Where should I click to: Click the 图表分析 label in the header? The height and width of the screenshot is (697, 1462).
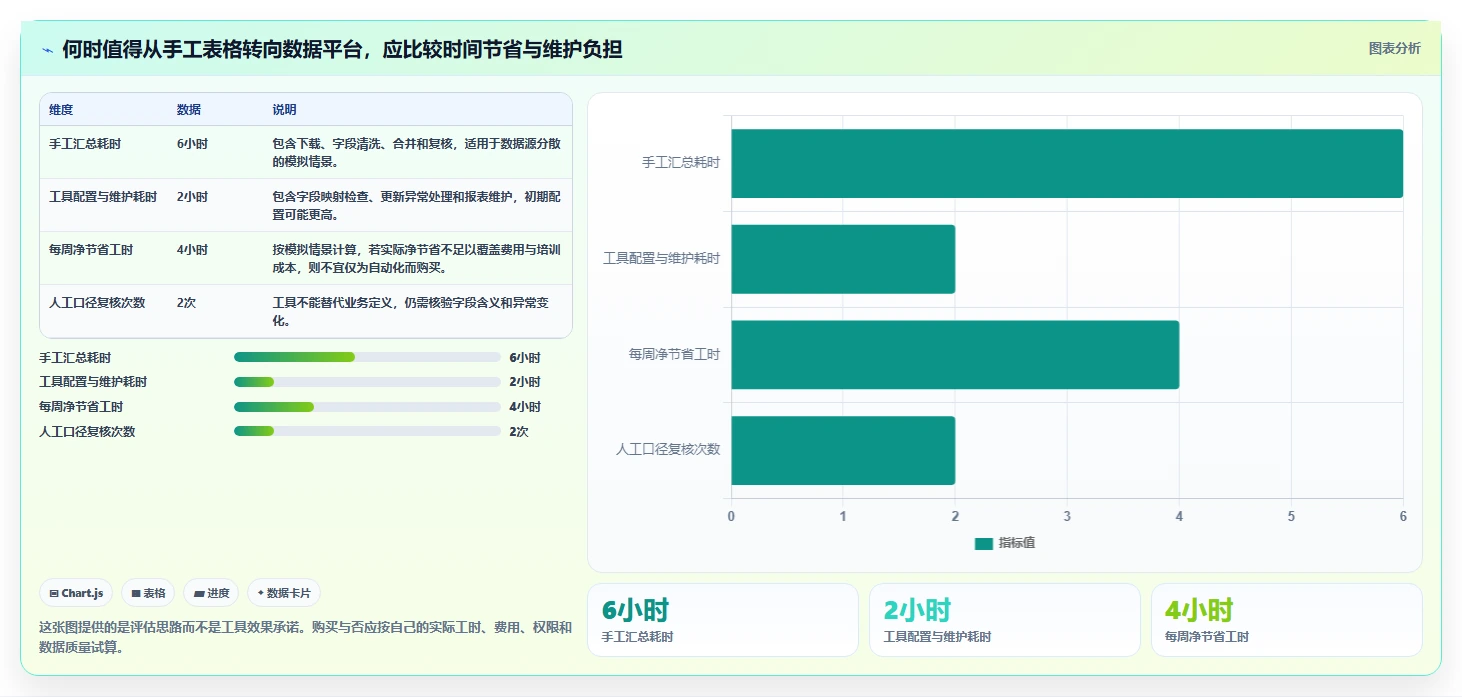tap(1394, 48)
